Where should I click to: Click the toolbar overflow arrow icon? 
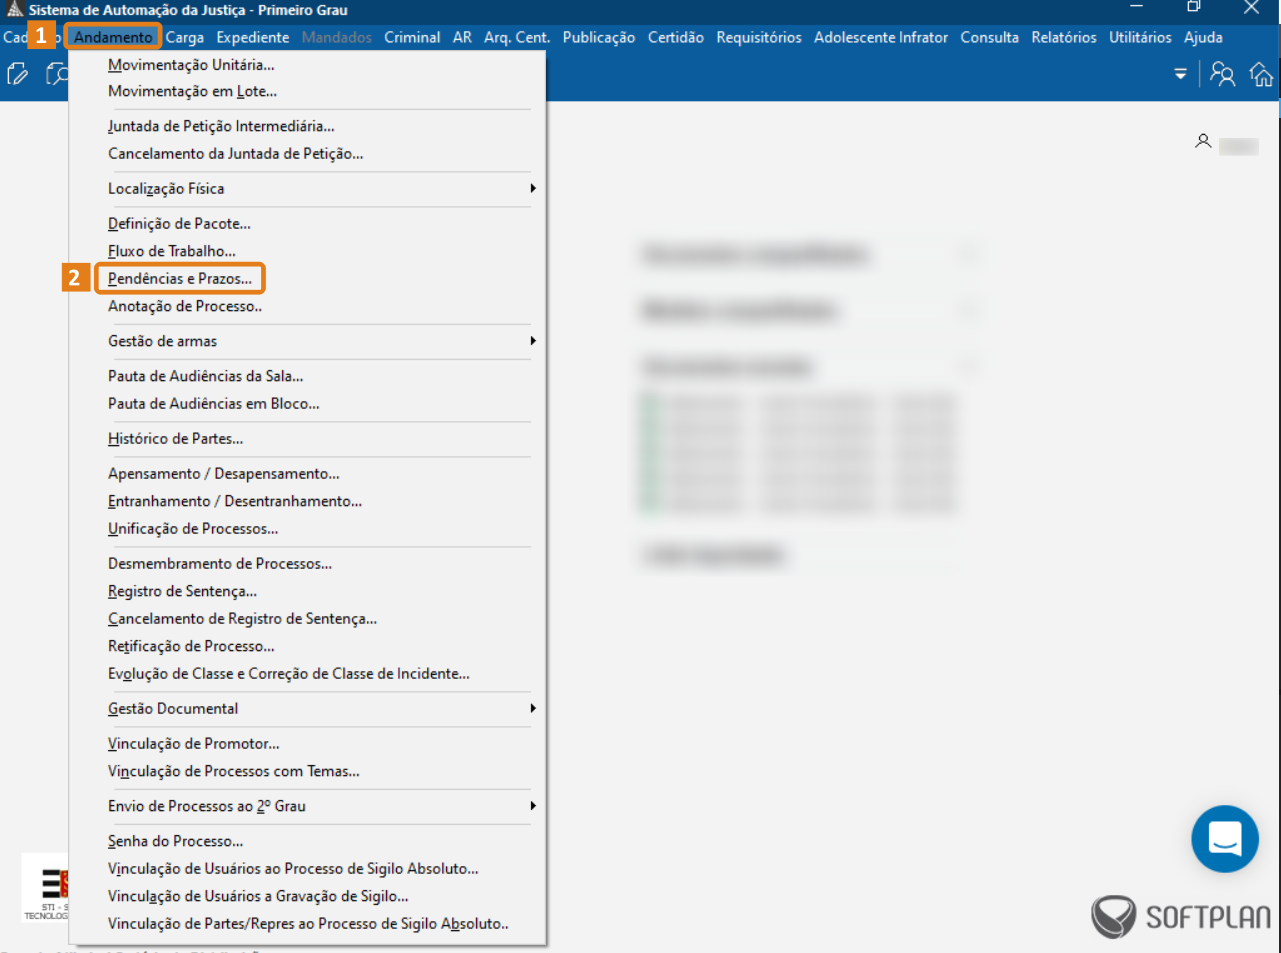point(1180,74)
